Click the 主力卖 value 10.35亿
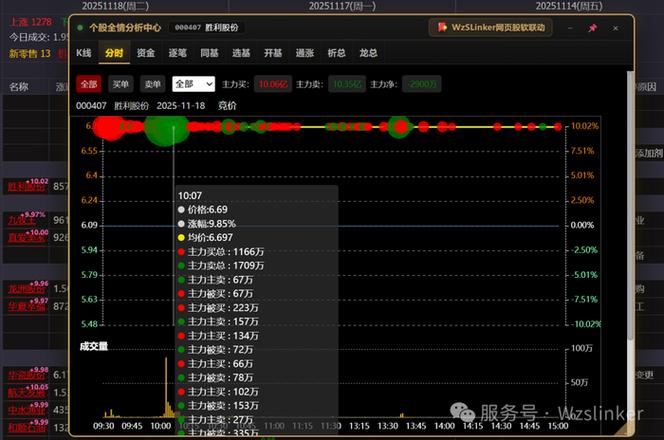 [347, 84]
